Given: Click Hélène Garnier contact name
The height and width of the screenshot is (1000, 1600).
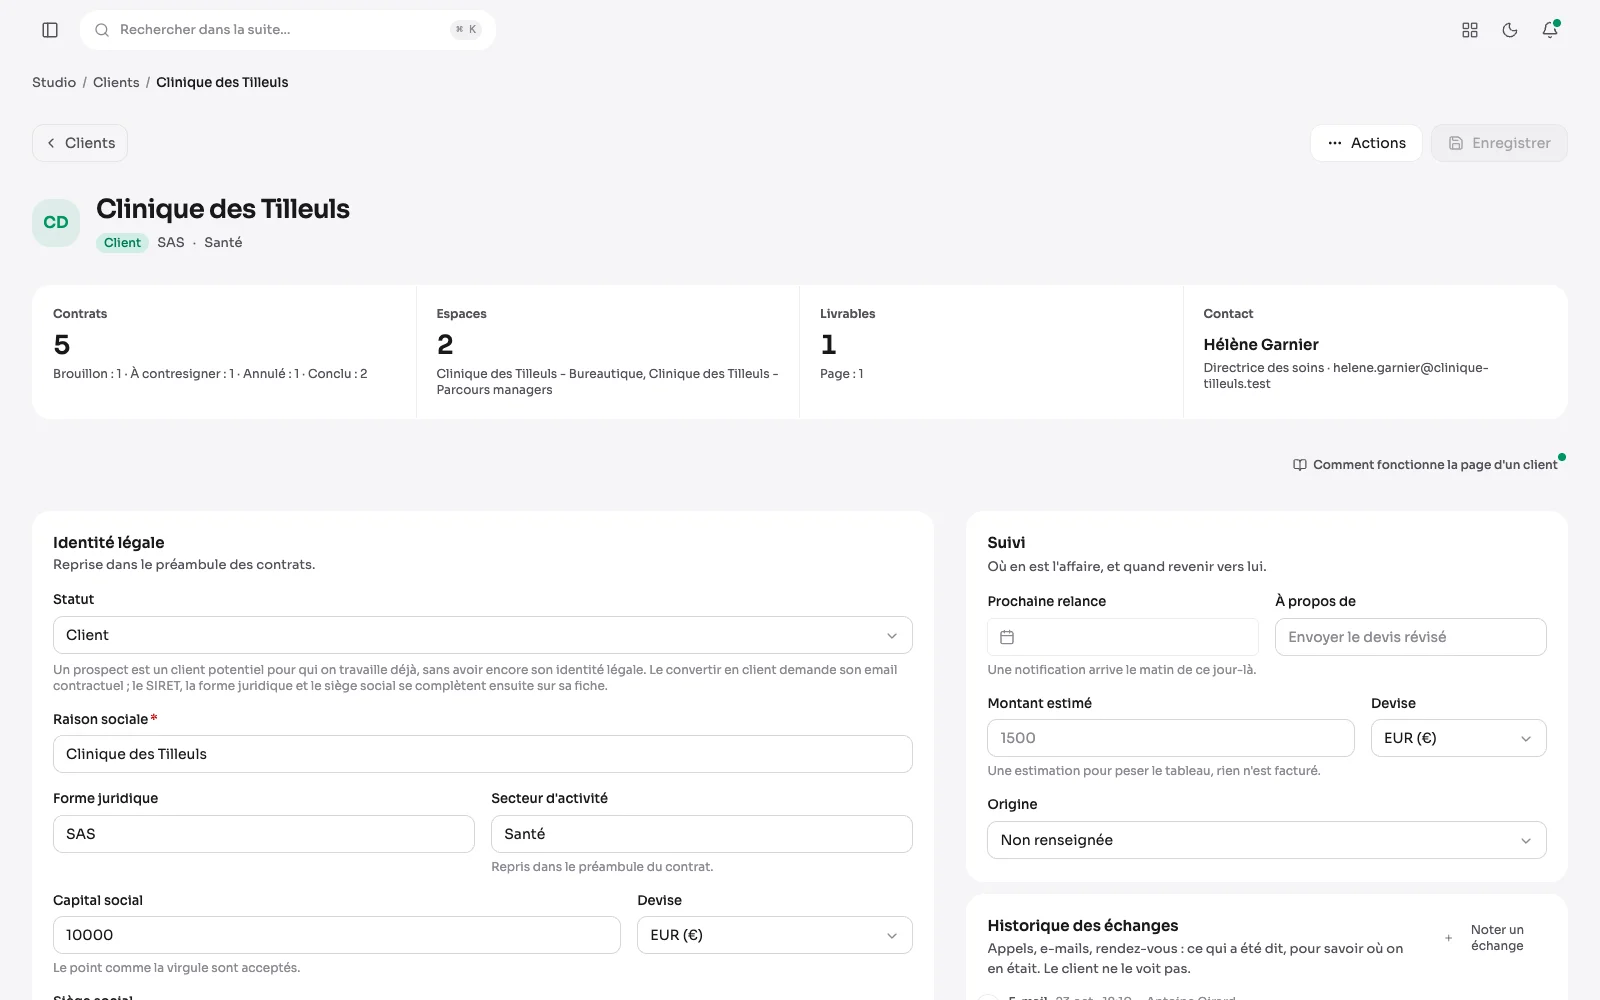Looking at the screenshot, I should pyautogui.click(x=1261, y=344).
